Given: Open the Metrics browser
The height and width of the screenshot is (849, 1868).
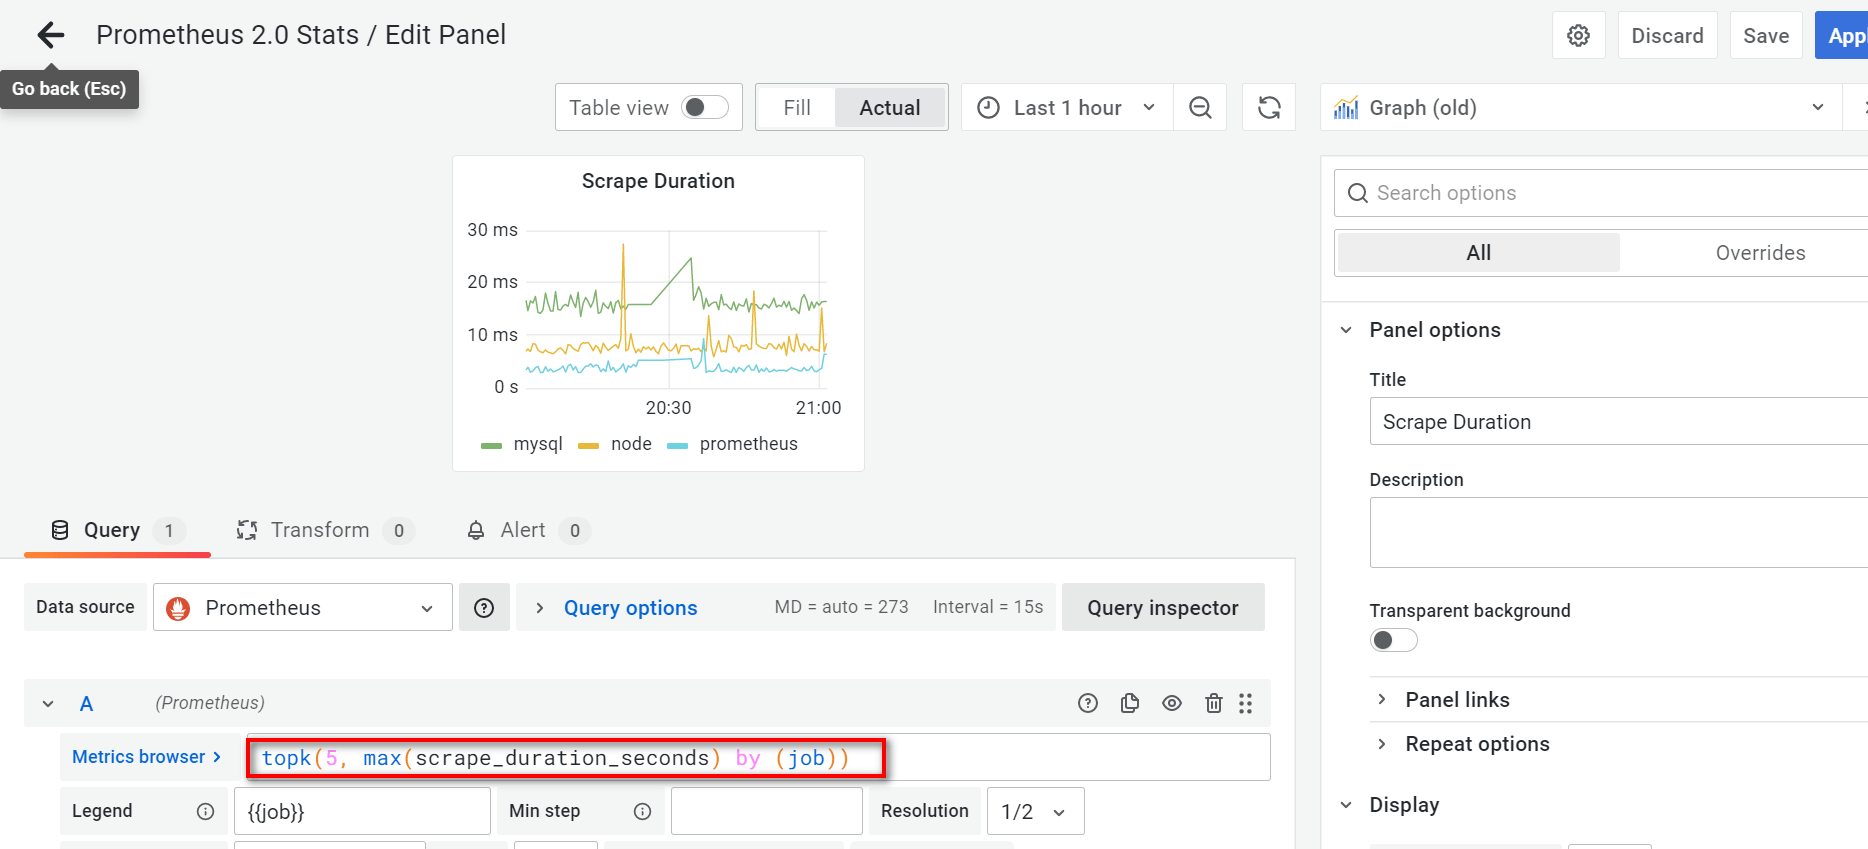Looking at the screenshot, I should pos(146,757).
